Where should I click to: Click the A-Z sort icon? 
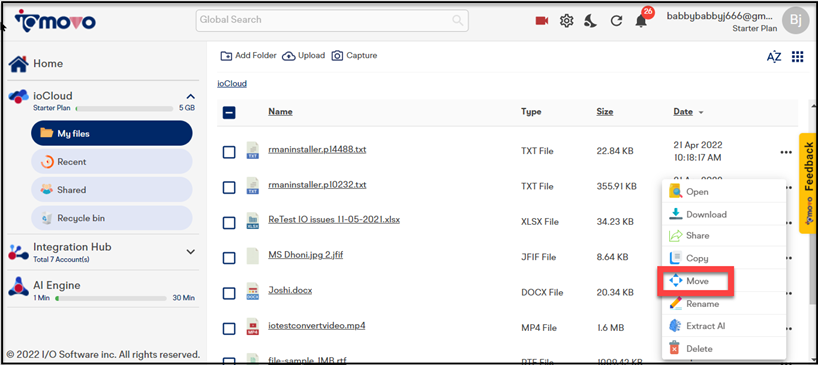774,57
